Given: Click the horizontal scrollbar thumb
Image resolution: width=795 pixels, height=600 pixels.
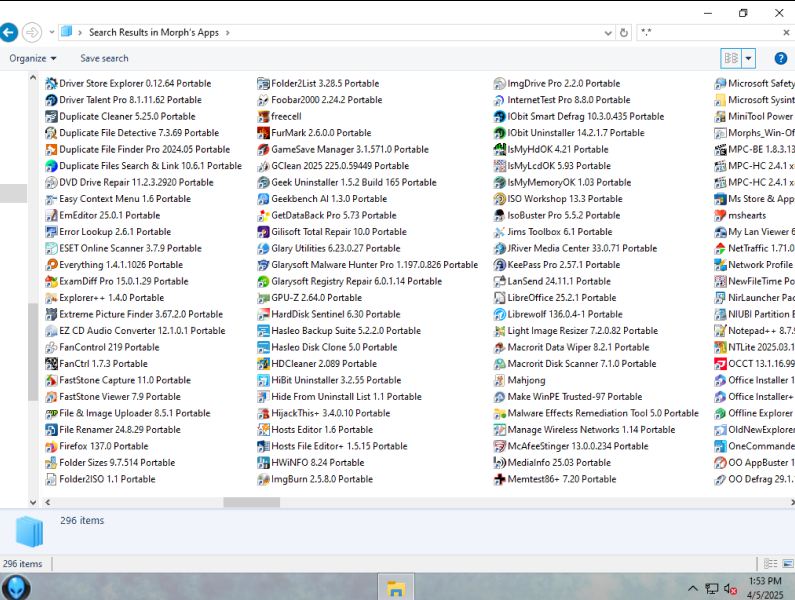Looking at the screenshot, I should coord(251,502).
